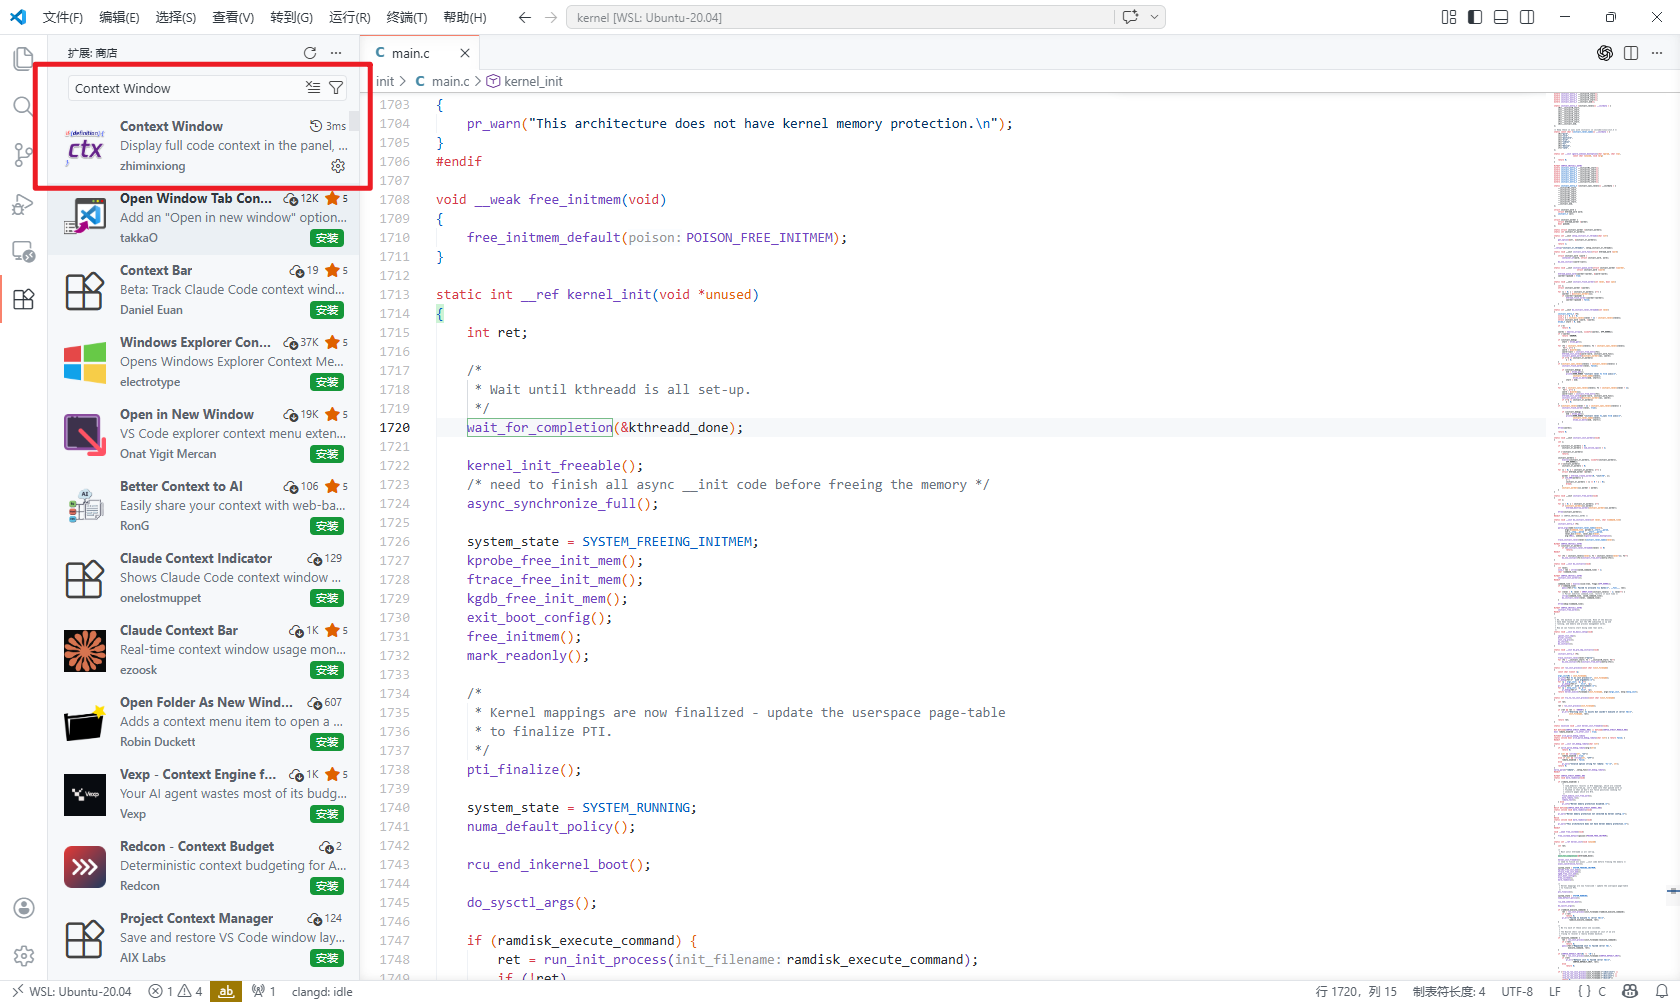This screenshot has height=1002, width=1680.
Task: Open the Customize Layout button
Action: pos(1449,17)
